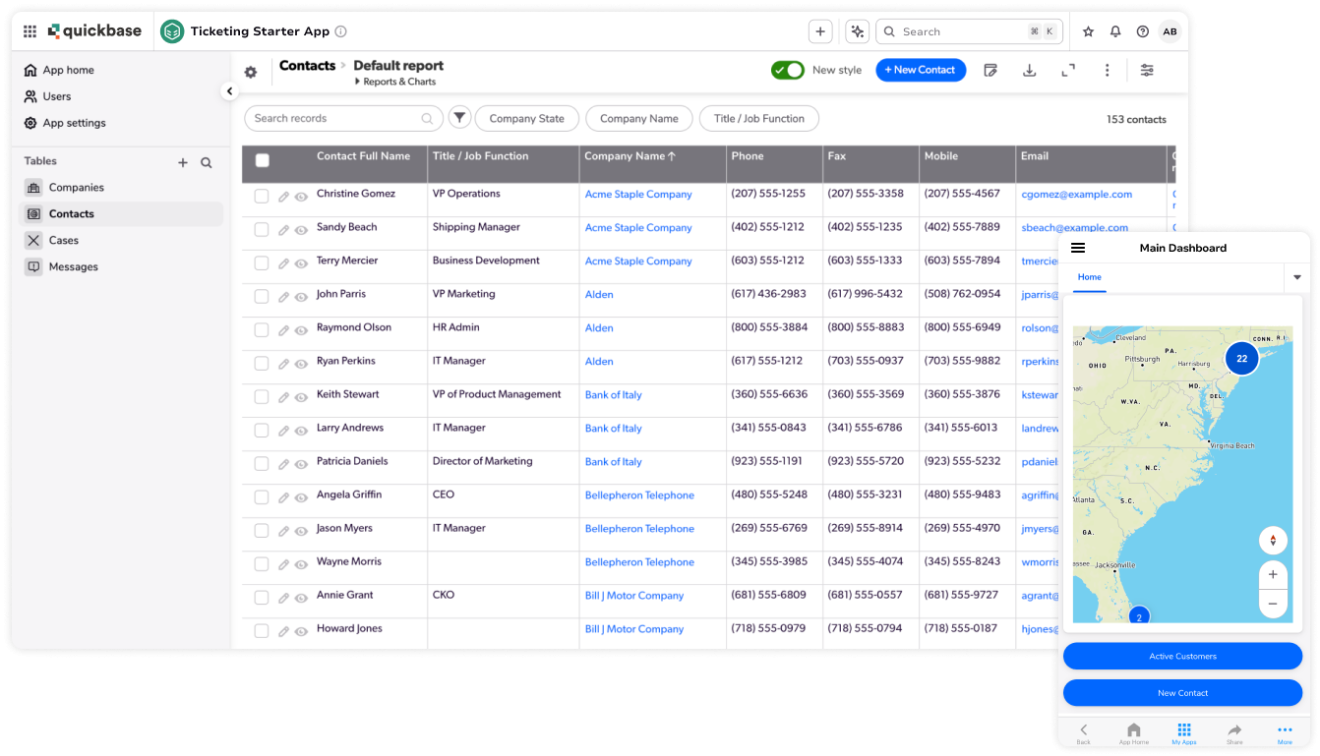Expand report to full screen
Screen dimensions: 1320x756
pyautogui.click(x=1068, y=70)
